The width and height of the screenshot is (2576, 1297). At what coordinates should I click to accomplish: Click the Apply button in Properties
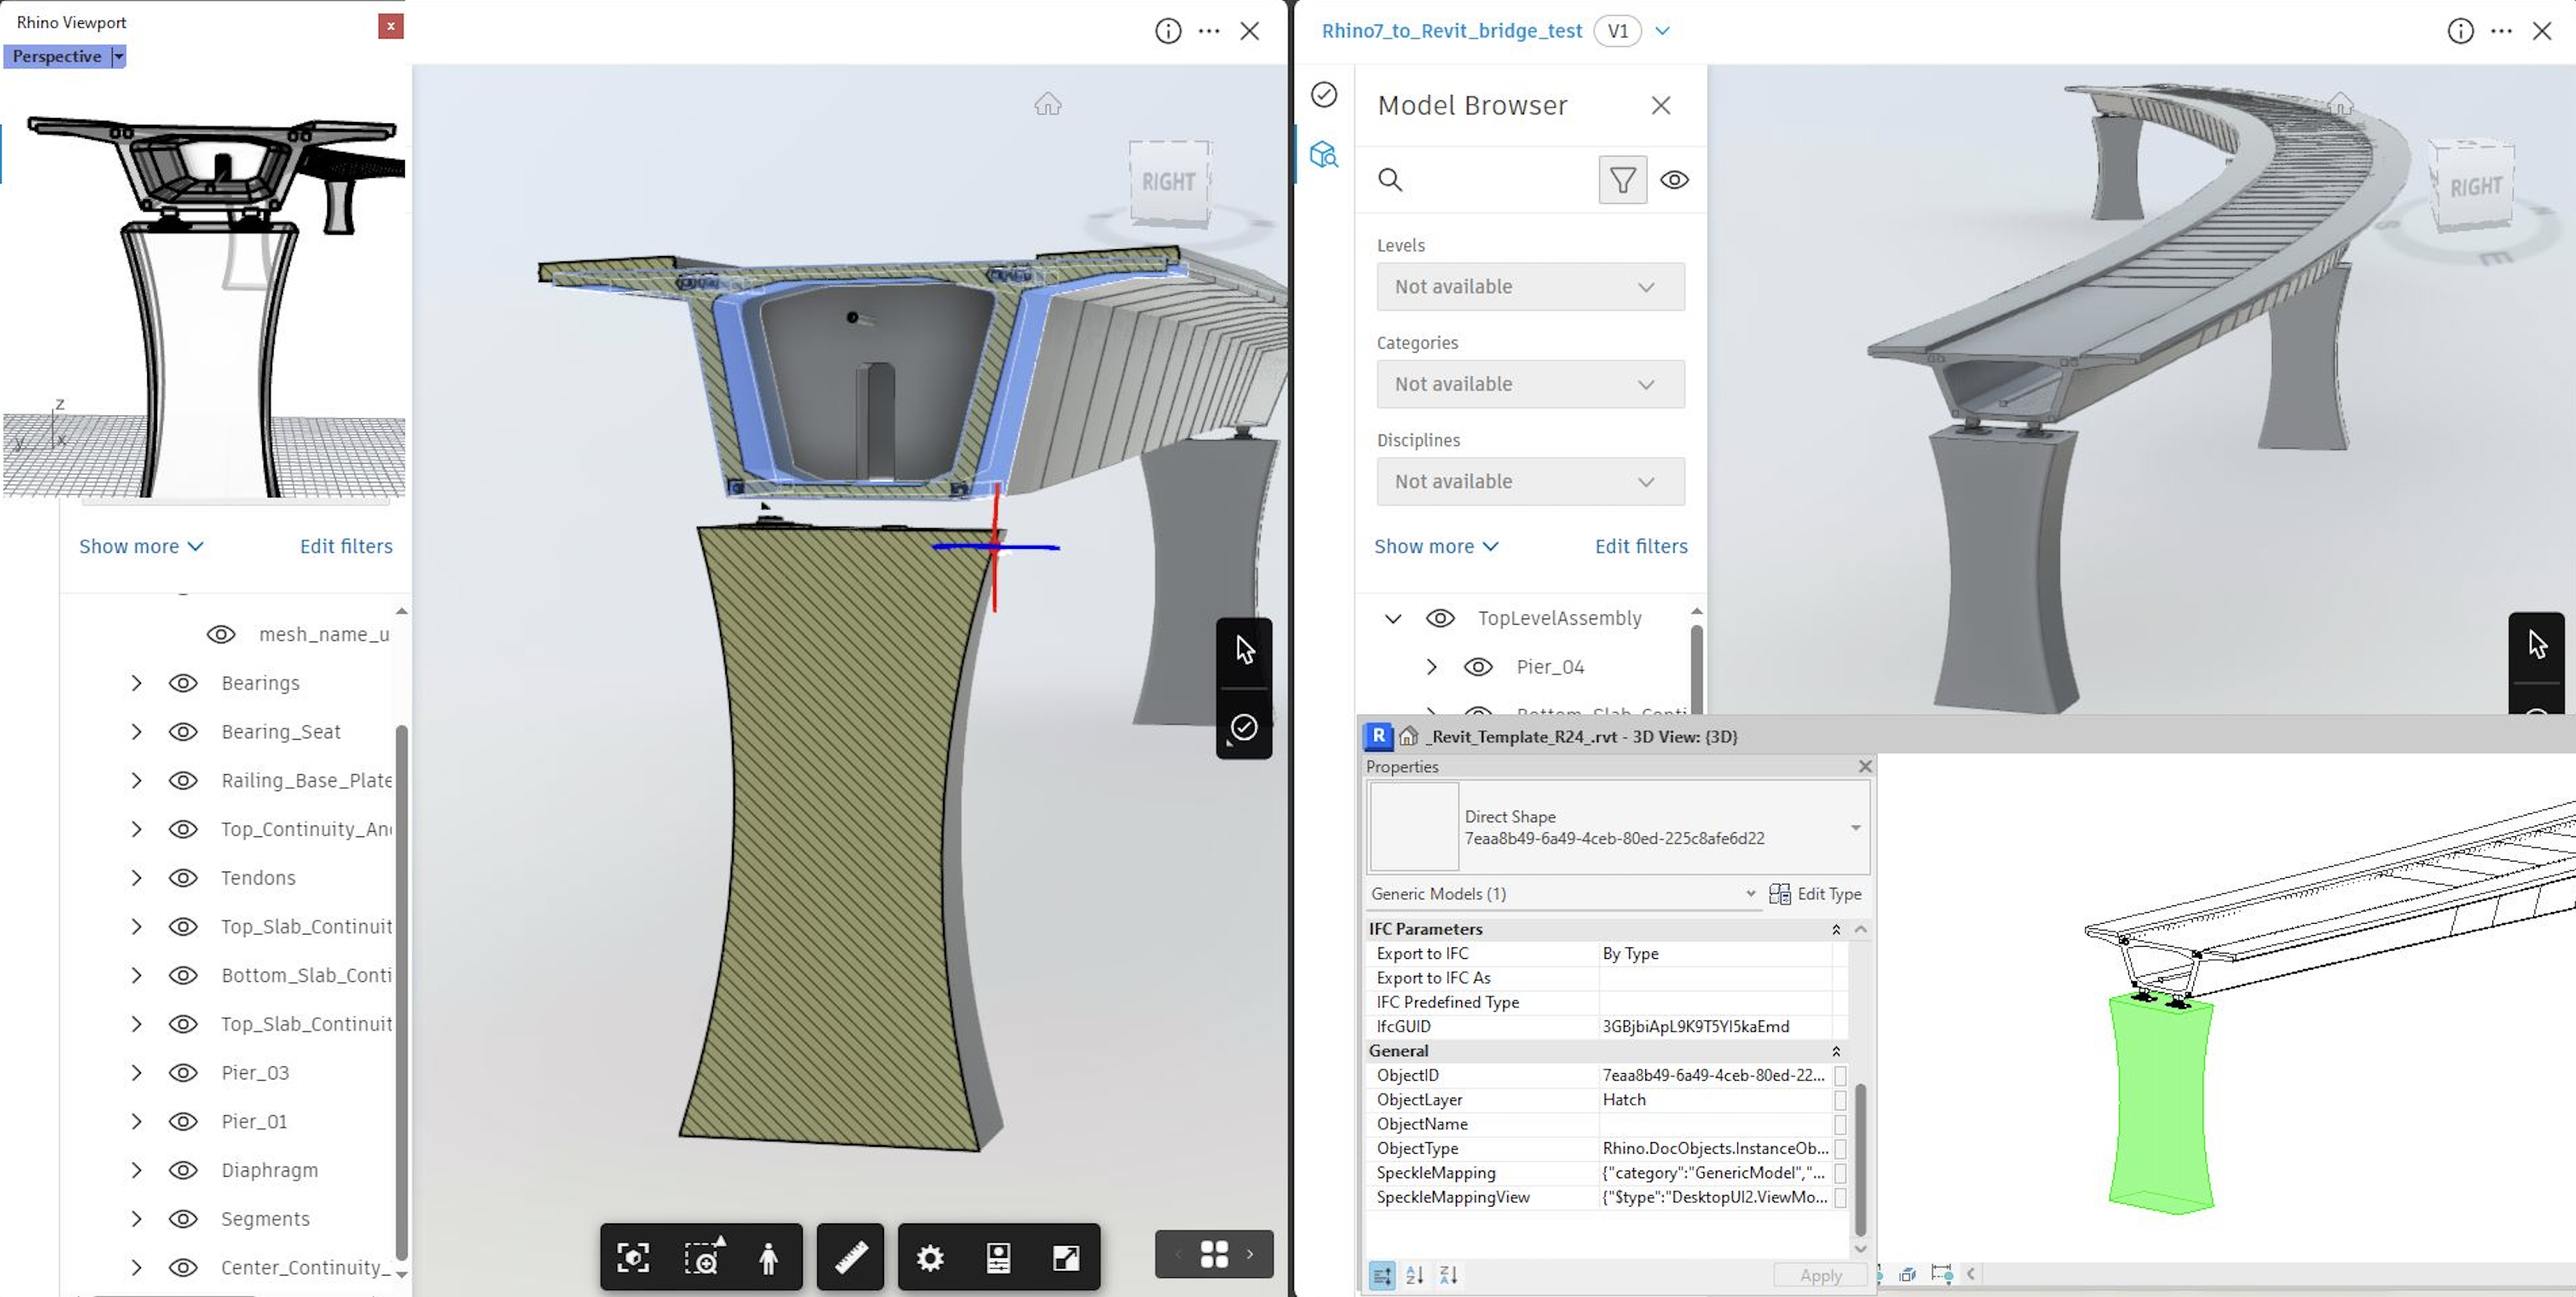click(x=1820, y=1275)
